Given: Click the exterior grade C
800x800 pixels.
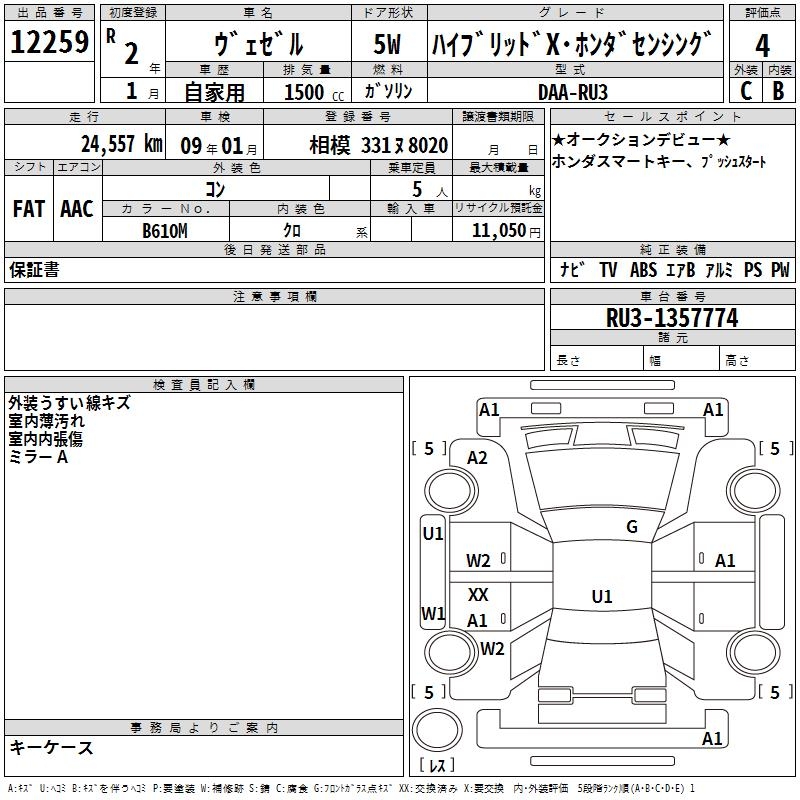Looking at the screenshot, I should point(746,91).
